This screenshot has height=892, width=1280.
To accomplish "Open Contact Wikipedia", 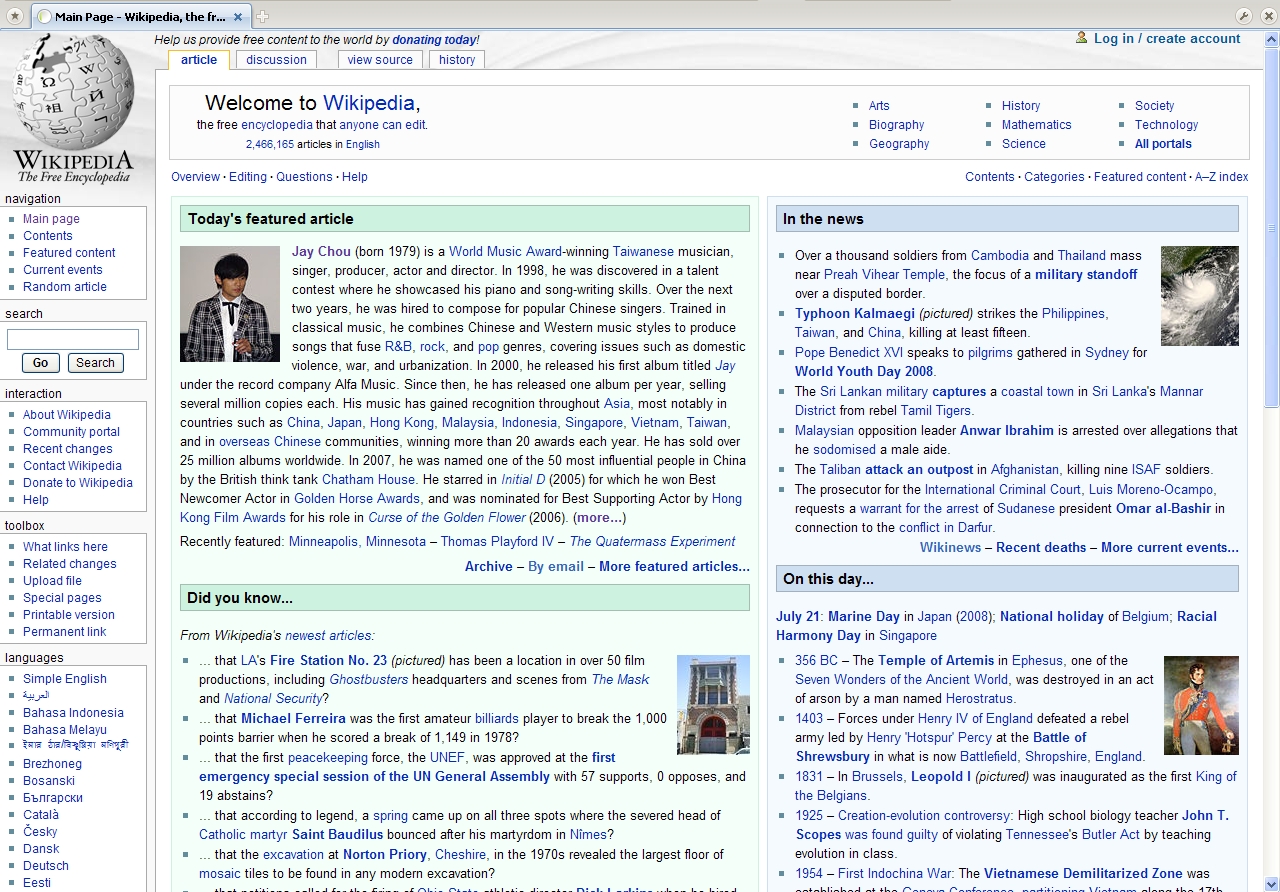I will pos(72,466).
